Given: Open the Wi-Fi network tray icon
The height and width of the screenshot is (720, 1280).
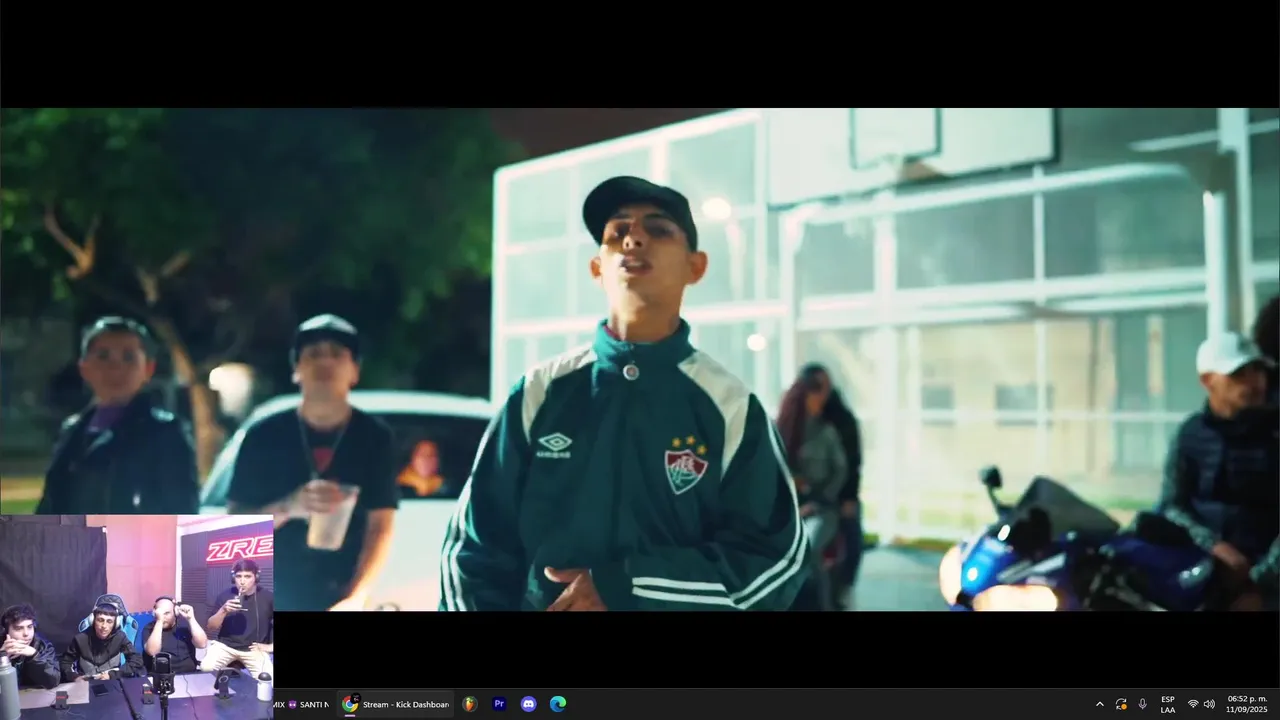Looking at the screenshot, I should pyautogui.click(x=1193, y=704).
